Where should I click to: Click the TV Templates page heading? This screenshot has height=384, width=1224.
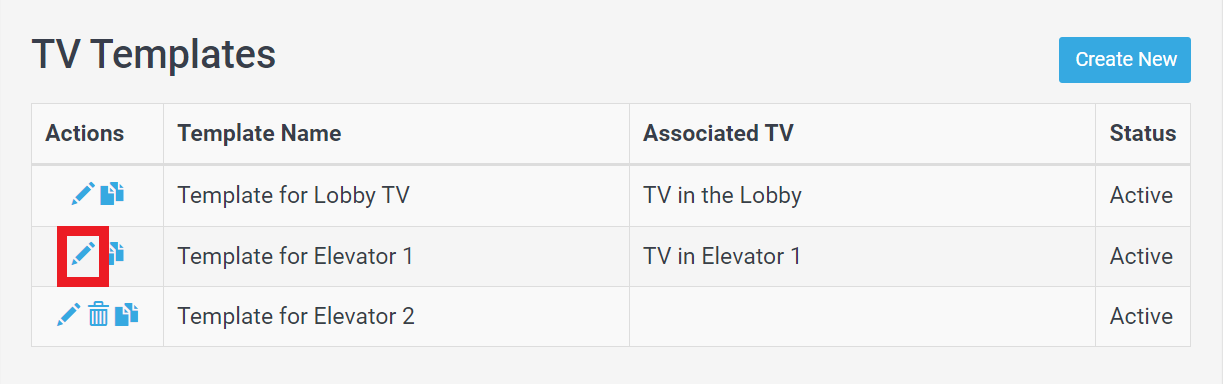point(154,54)
